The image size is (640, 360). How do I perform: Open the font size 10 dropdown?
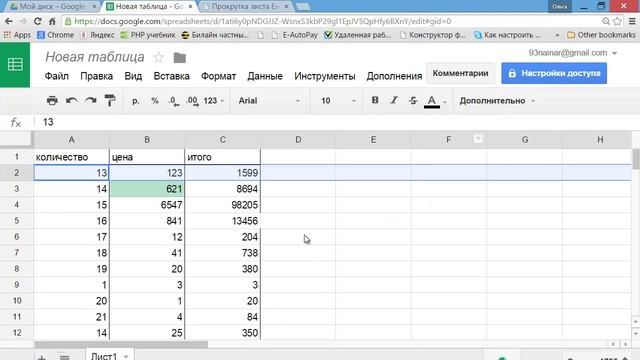(x=338, y=100)
